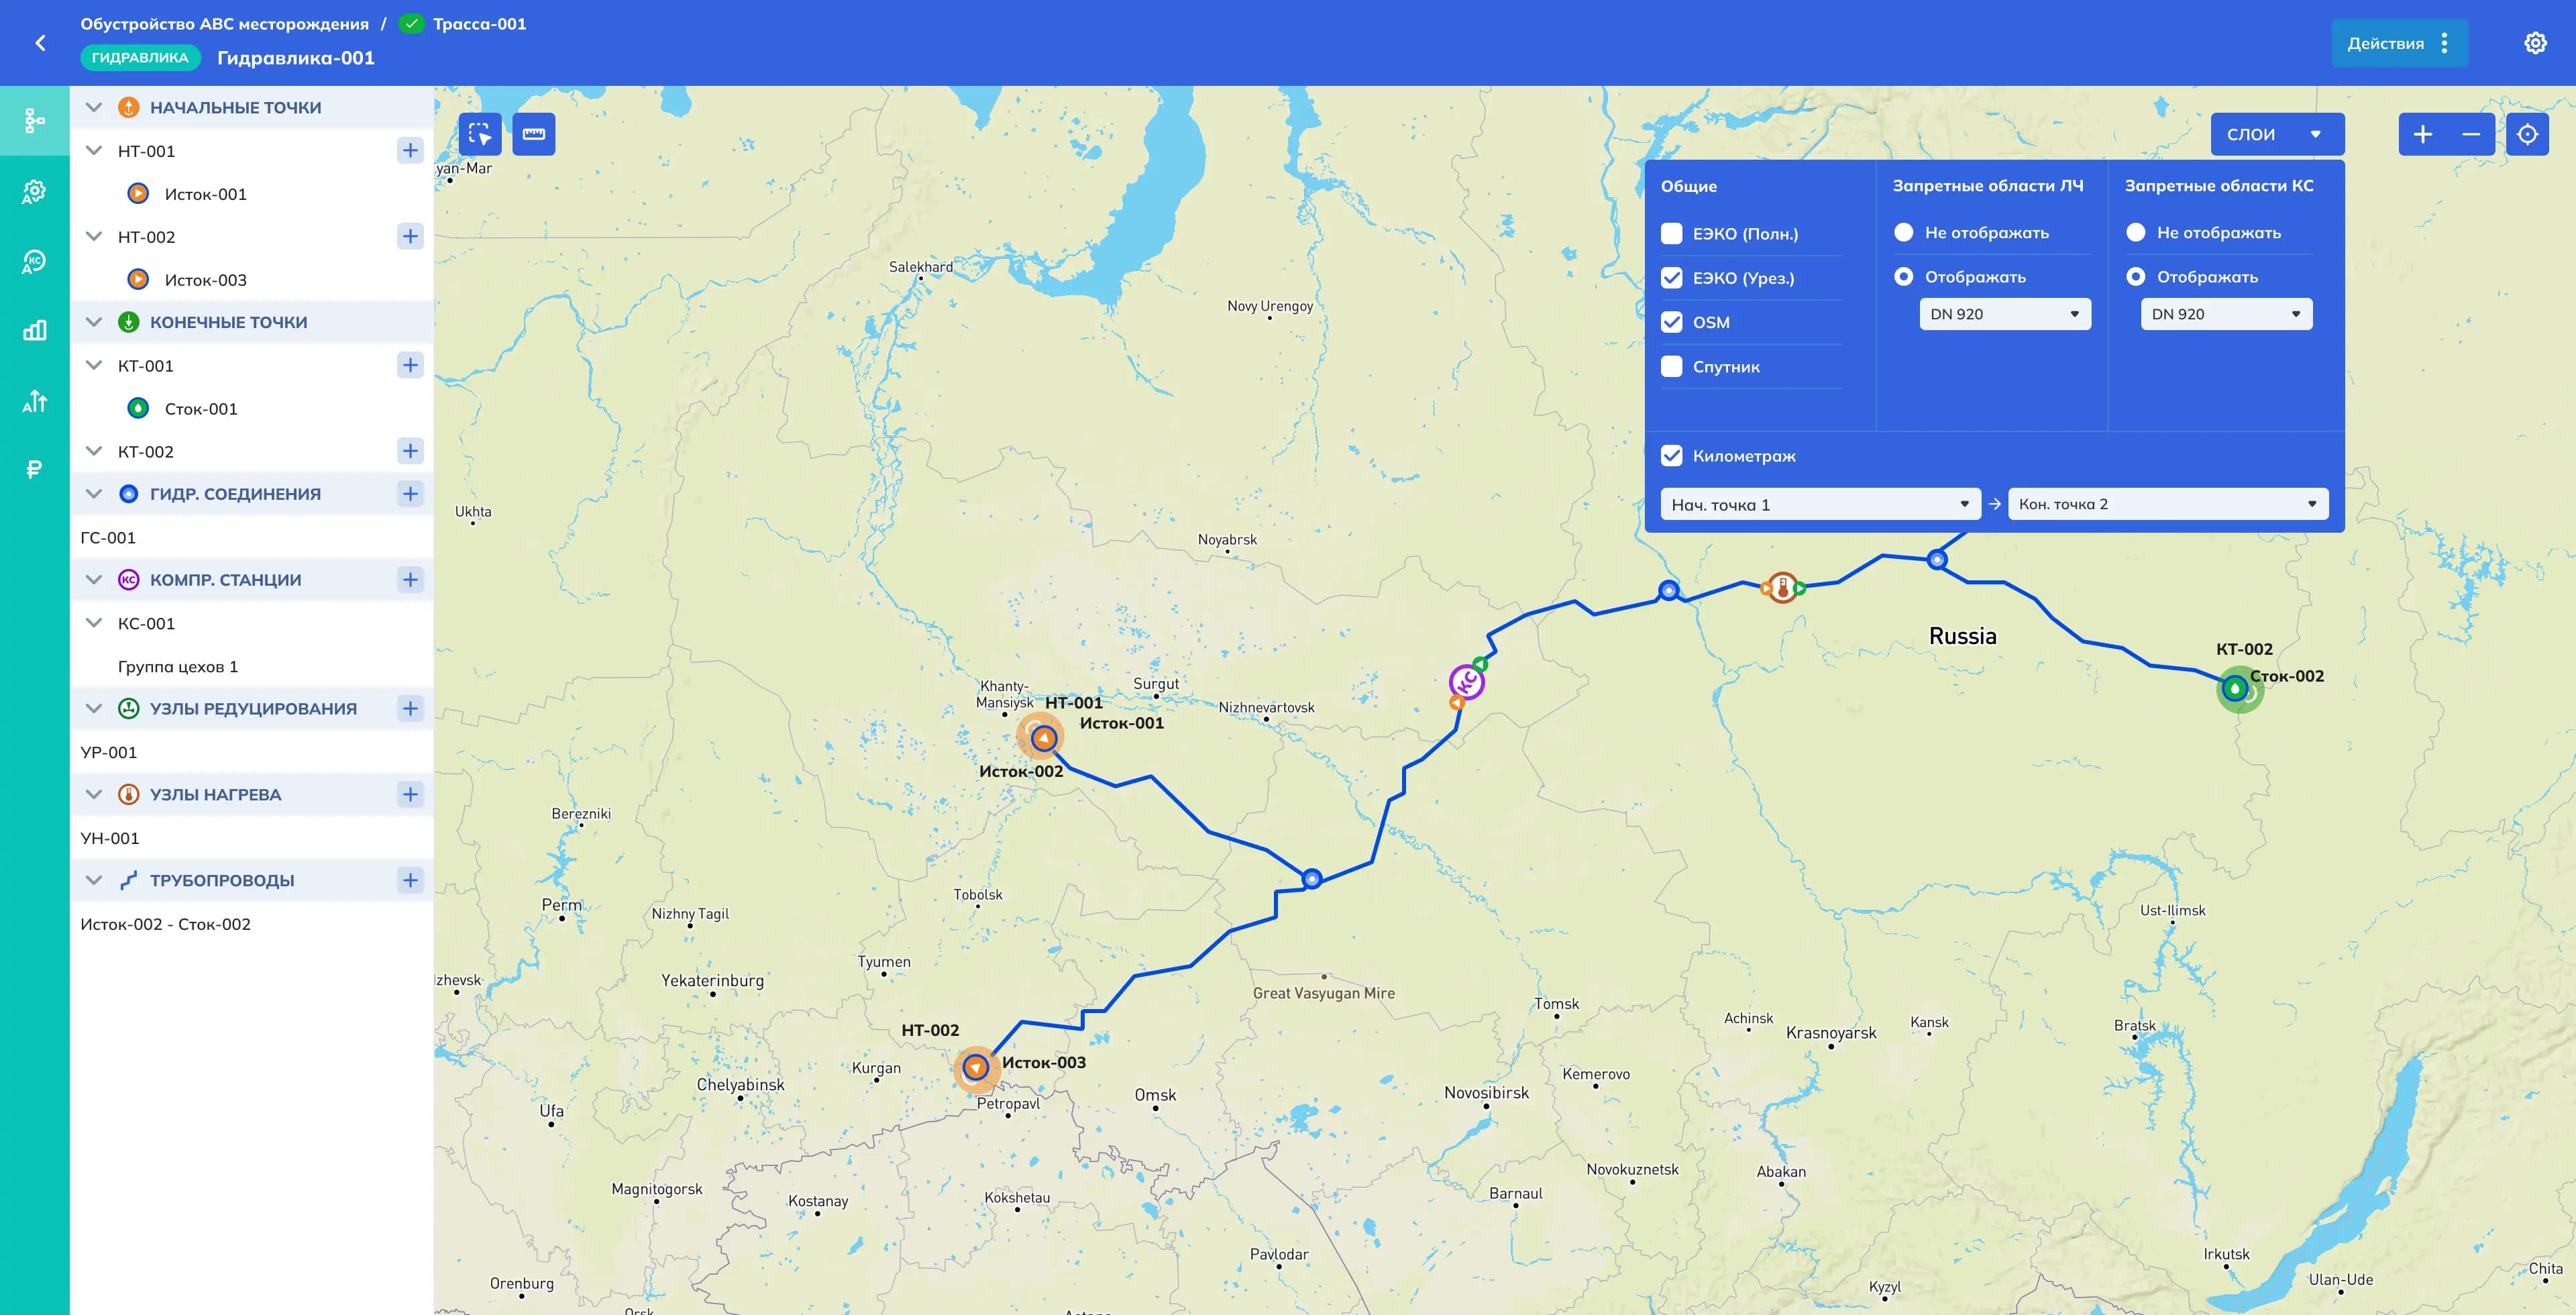
Task: Open Обустройство АВС месторождения breadcrumb
Action: (x=224, y=24)
